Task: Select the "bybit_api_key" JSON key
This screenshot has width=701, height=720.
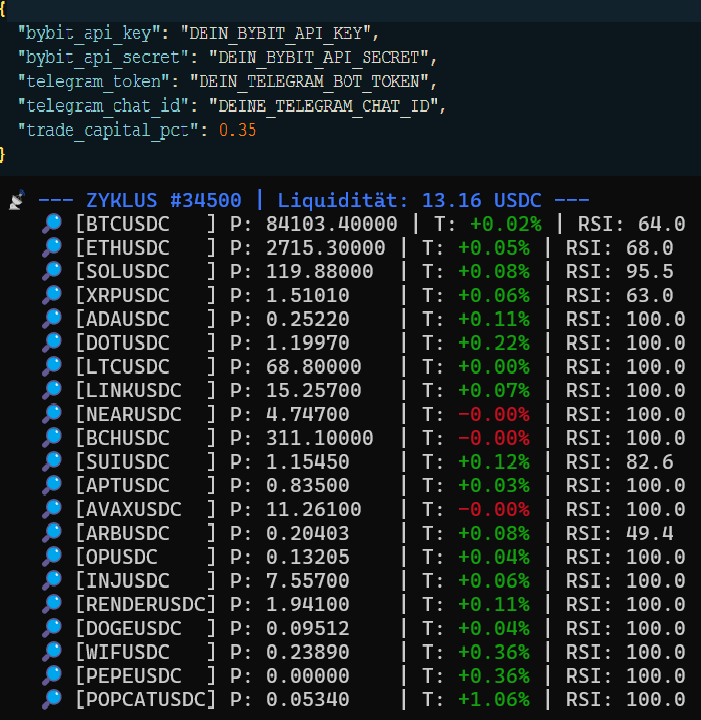Action: [90, 33]
